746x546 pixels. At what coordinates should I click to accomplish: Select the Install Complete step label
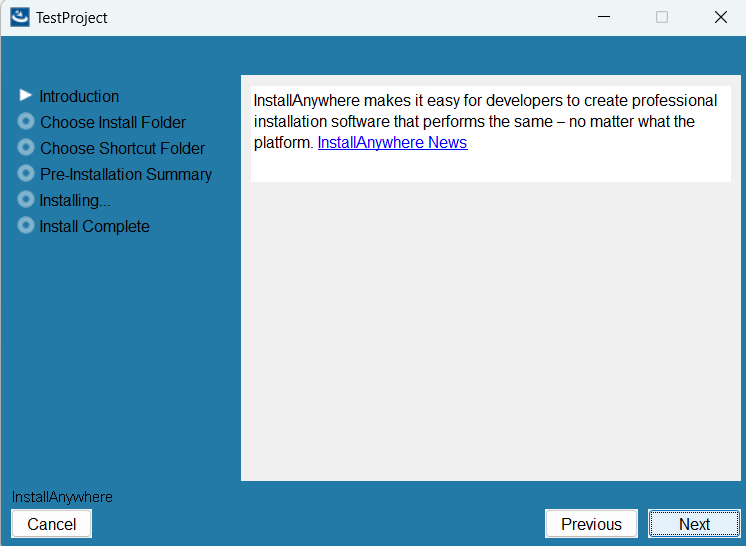tap(94, 227)
